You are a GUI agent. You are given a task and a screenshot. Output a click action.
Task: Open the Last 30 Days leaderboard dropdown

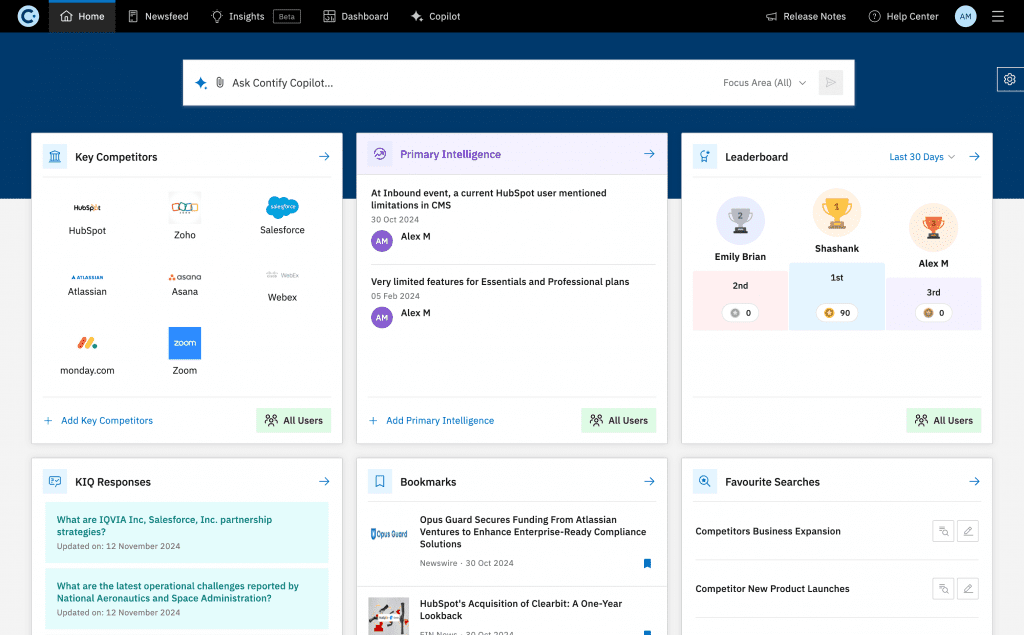(x=922, y=157)
